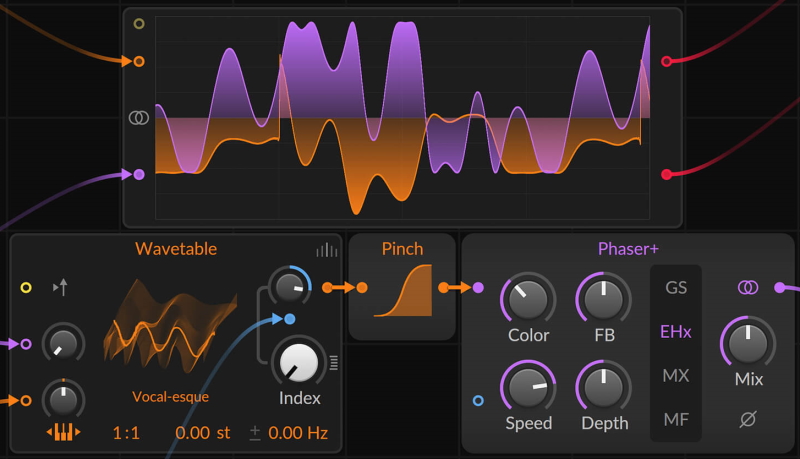
Task: Click the blue port left of Speed knob
Action: [x=478, y=401]
